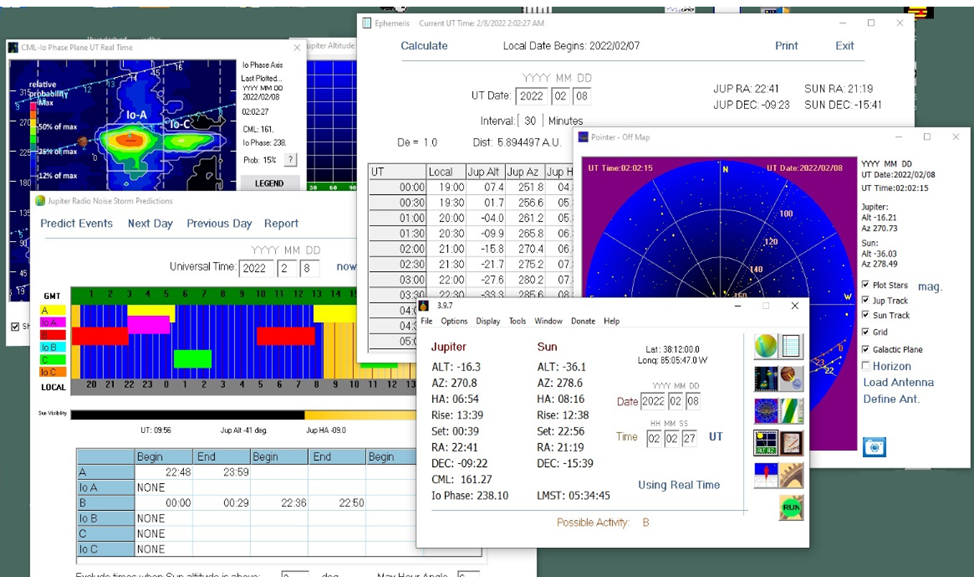Toggle the Jup Track checkbox
The height and width of the screenshot is (577, 974).
[x=865, y=300]
